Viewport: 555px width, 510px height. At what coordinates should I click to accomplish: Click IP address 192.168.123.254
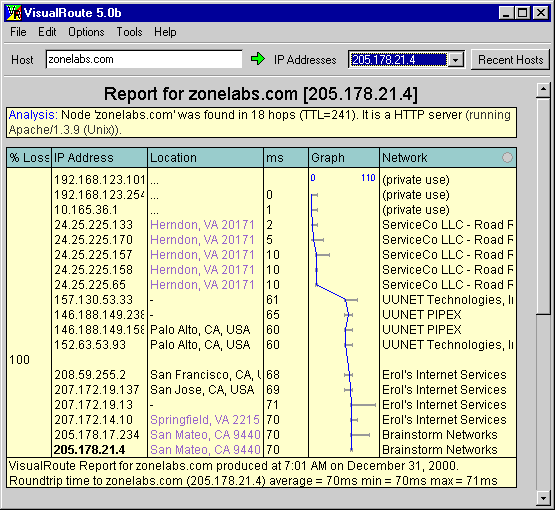[99, 195]
